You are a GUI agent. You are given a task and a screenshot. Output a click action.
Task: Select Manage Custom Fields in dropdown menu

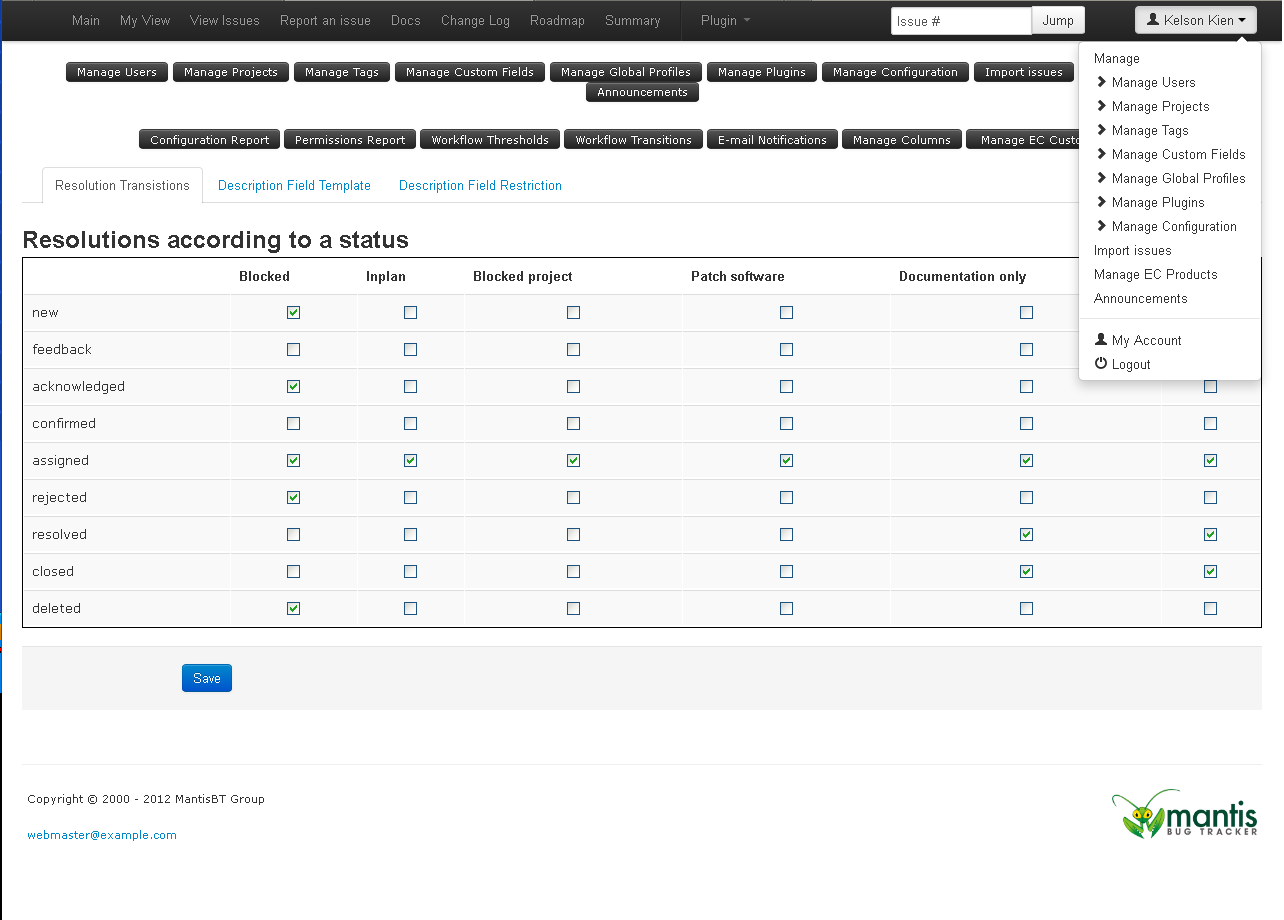pyautogui.click(x=1178, y=154)
